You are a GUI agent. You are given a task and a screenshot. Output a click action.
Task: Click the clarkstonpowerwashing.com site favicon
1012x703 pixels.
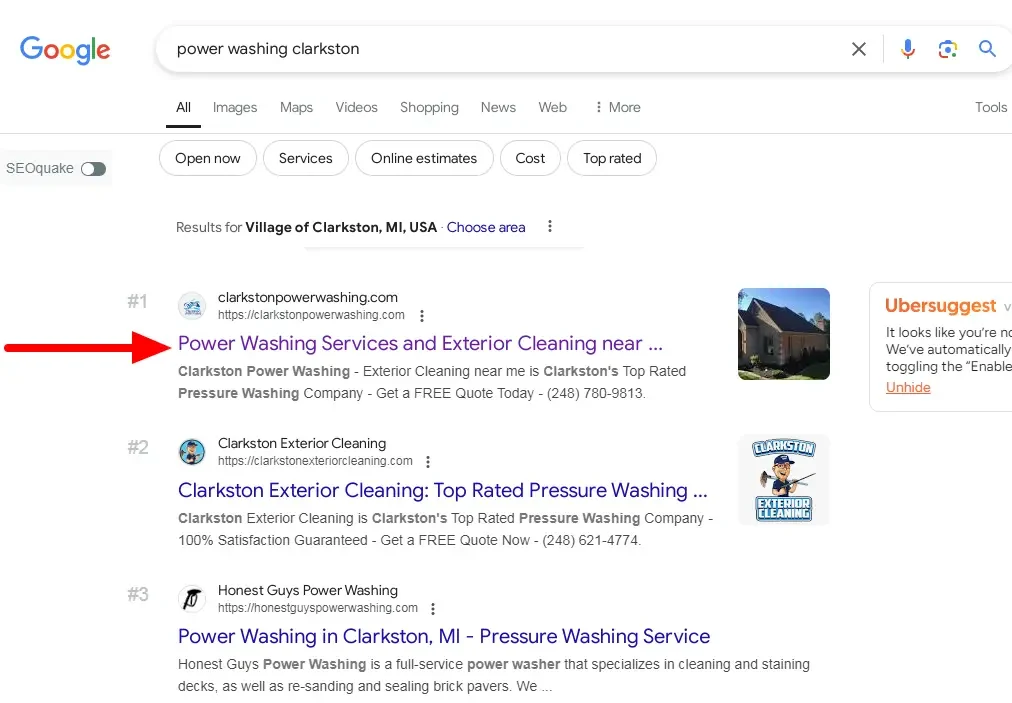pos(192,306)
